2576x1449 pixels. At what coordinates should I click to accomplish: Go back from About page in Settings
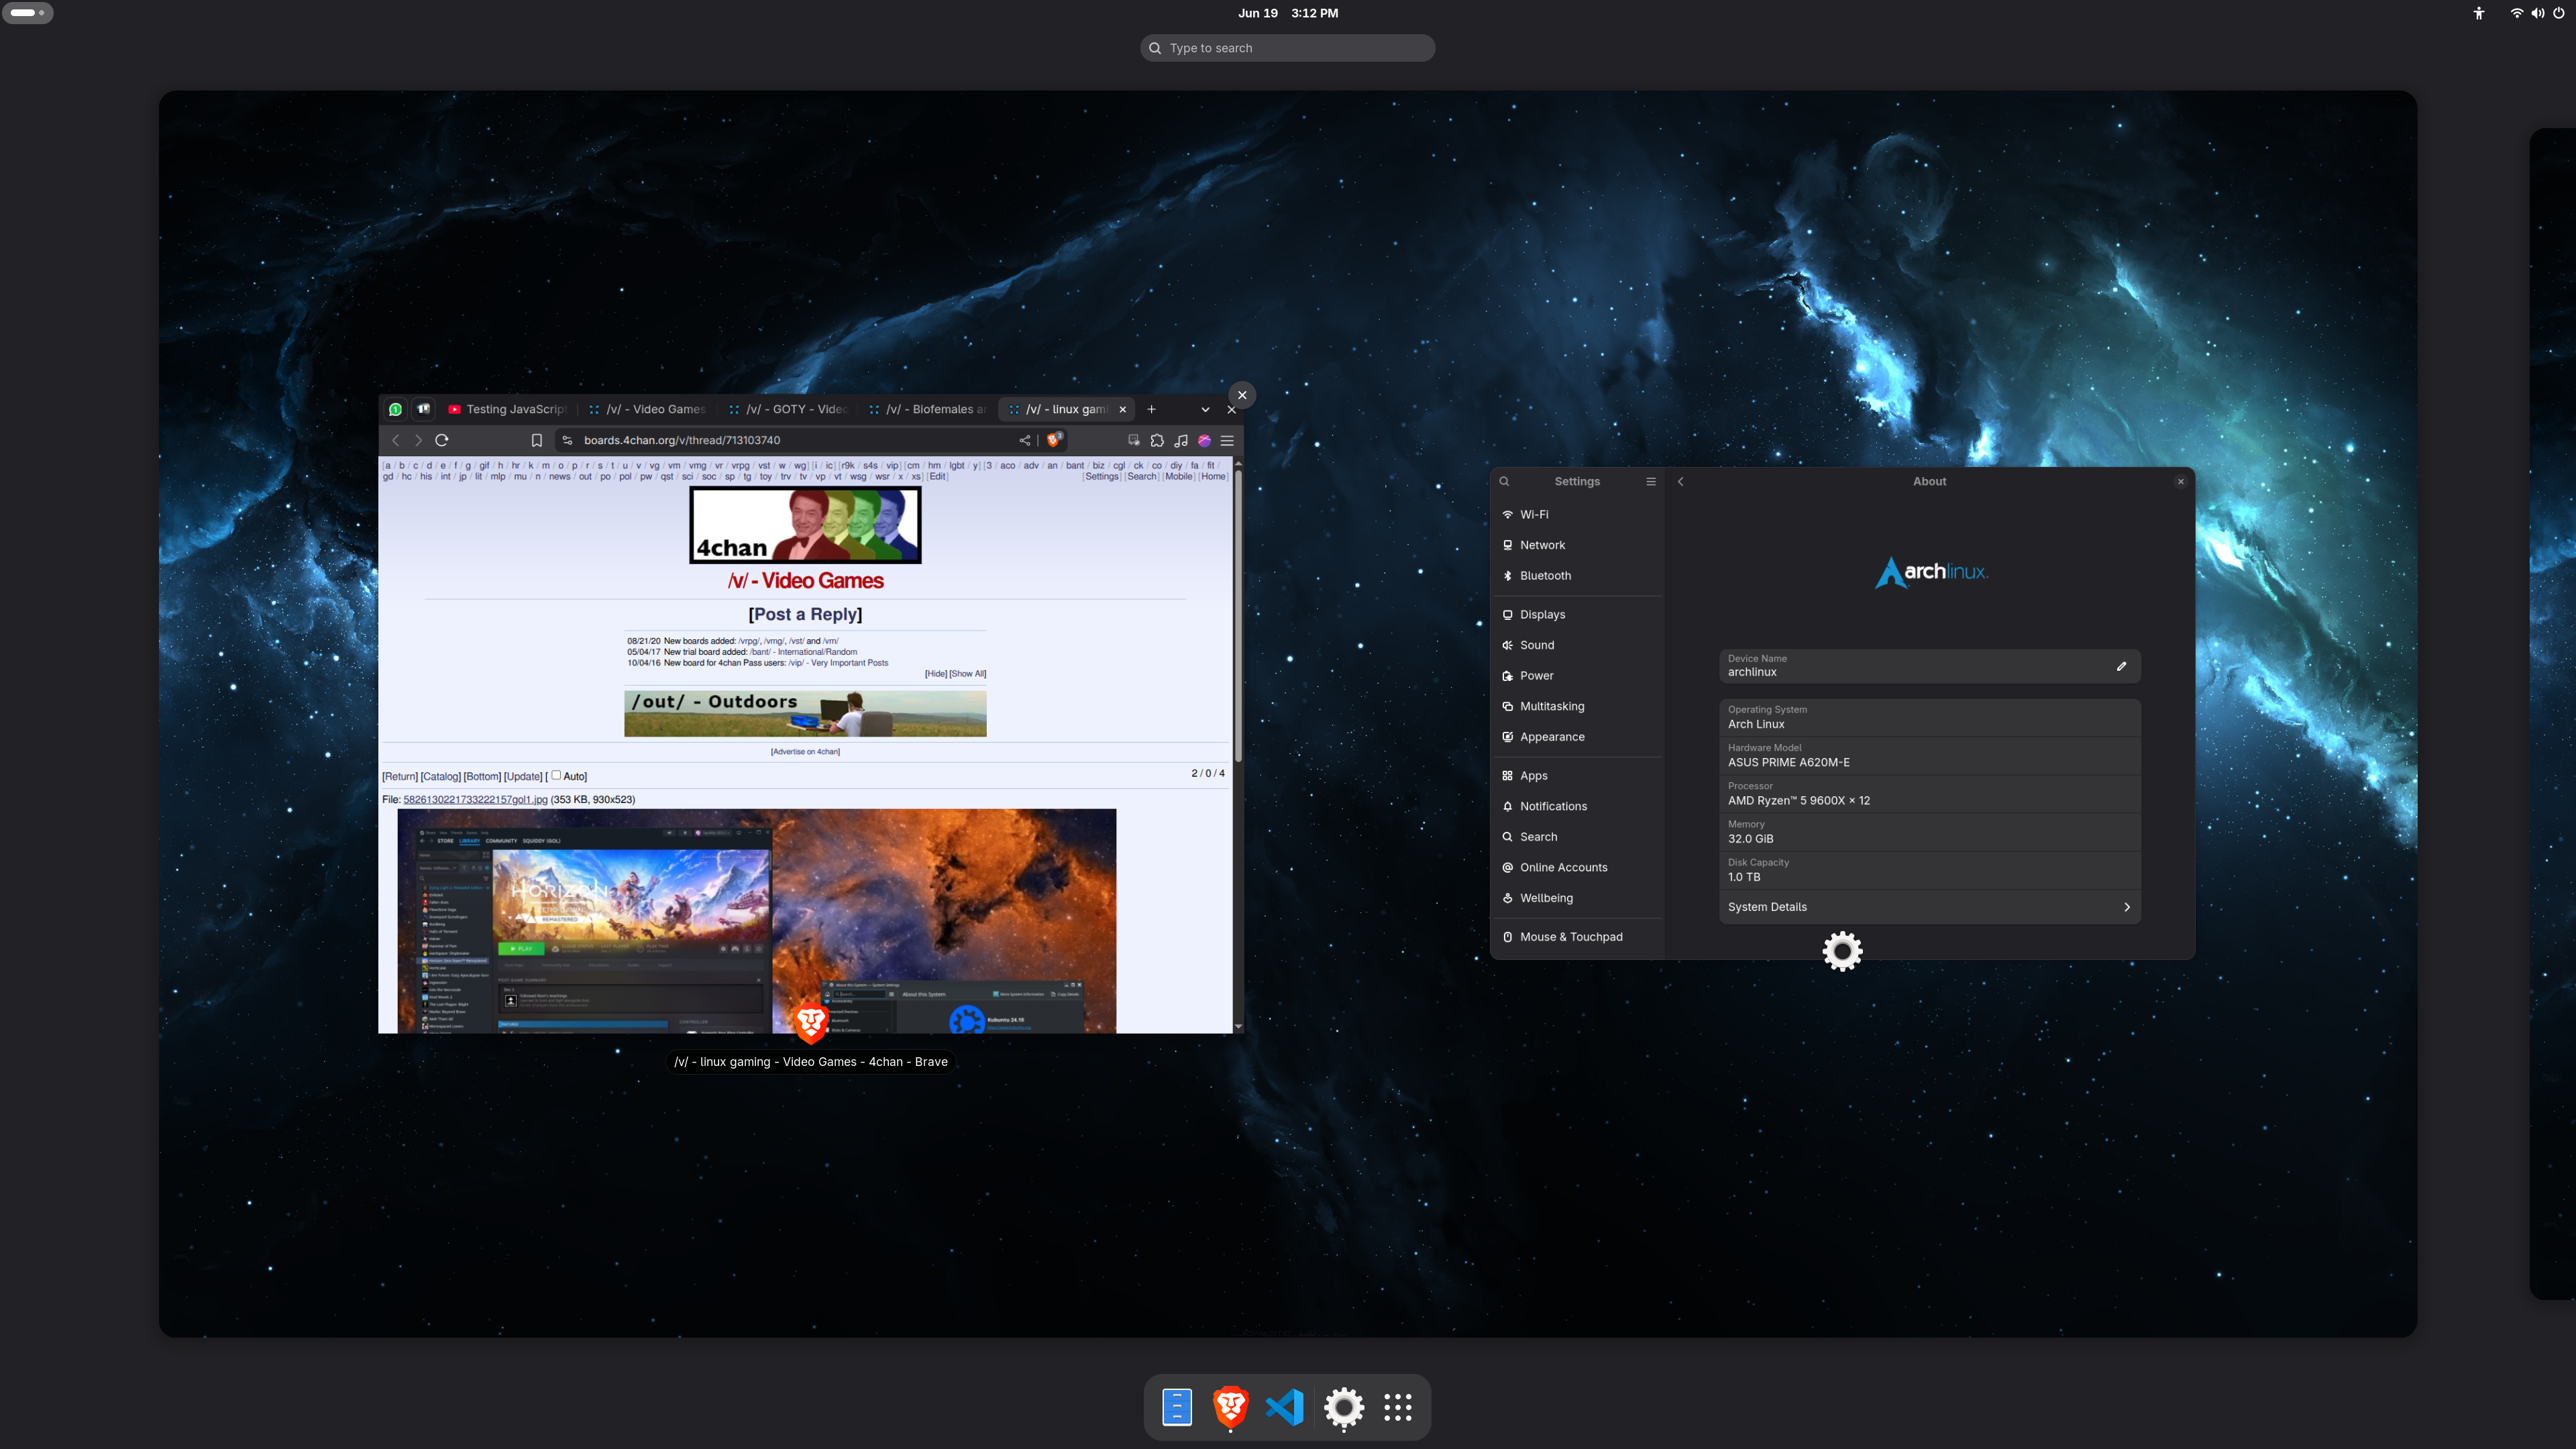coord(1681,481)
